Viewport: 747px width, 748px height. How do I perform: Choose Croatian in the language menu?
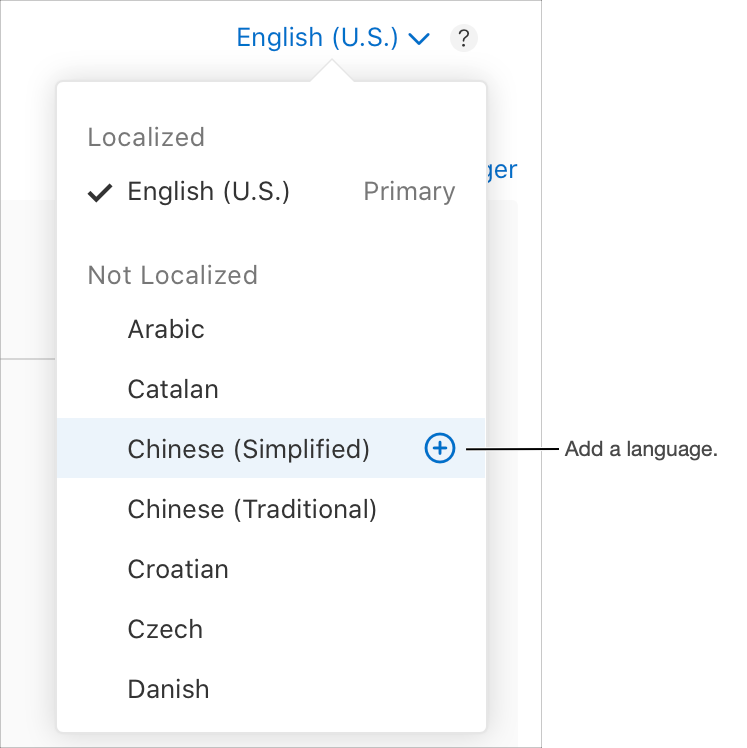click(178, 569)
